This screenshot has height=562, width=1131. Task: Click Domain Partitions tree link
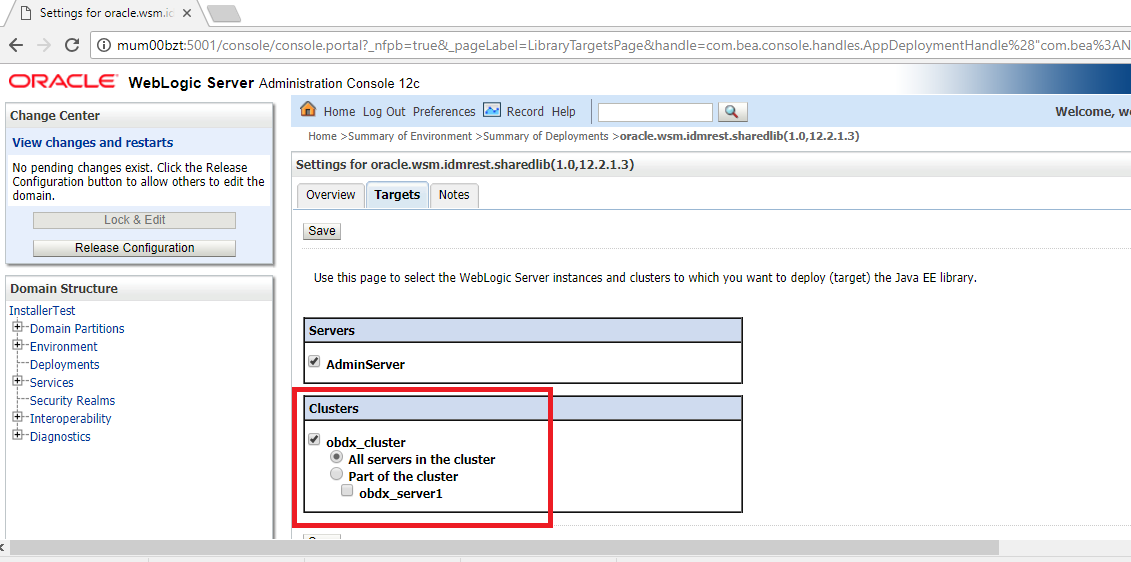pos(77,329)
